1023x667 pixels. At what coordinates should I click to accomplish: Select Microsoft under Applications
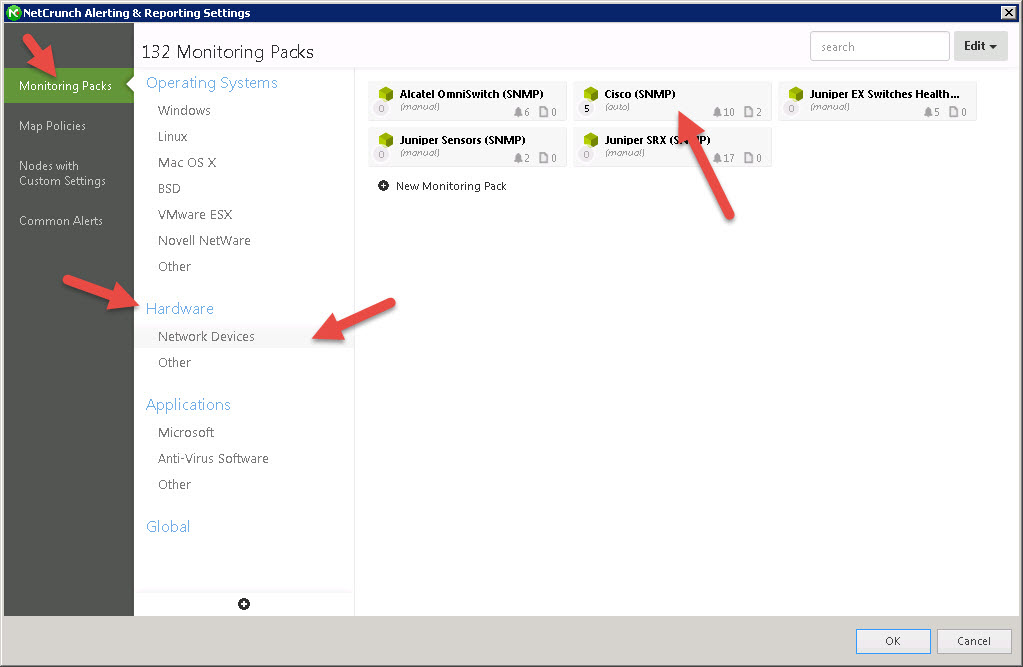[185, 433]
